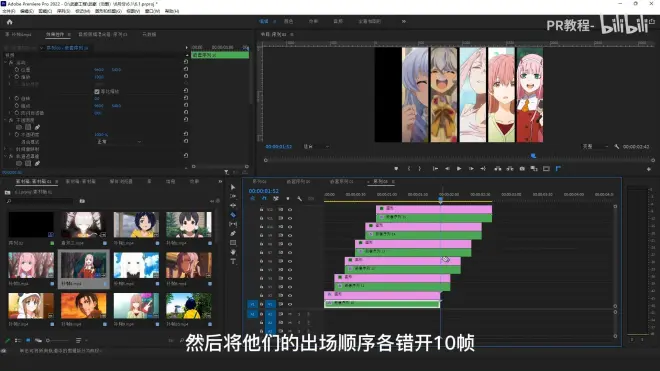Viewport: 660px width, 371px height.
Task: Reset the position parameter arrow button
Action: pos(186,69)
